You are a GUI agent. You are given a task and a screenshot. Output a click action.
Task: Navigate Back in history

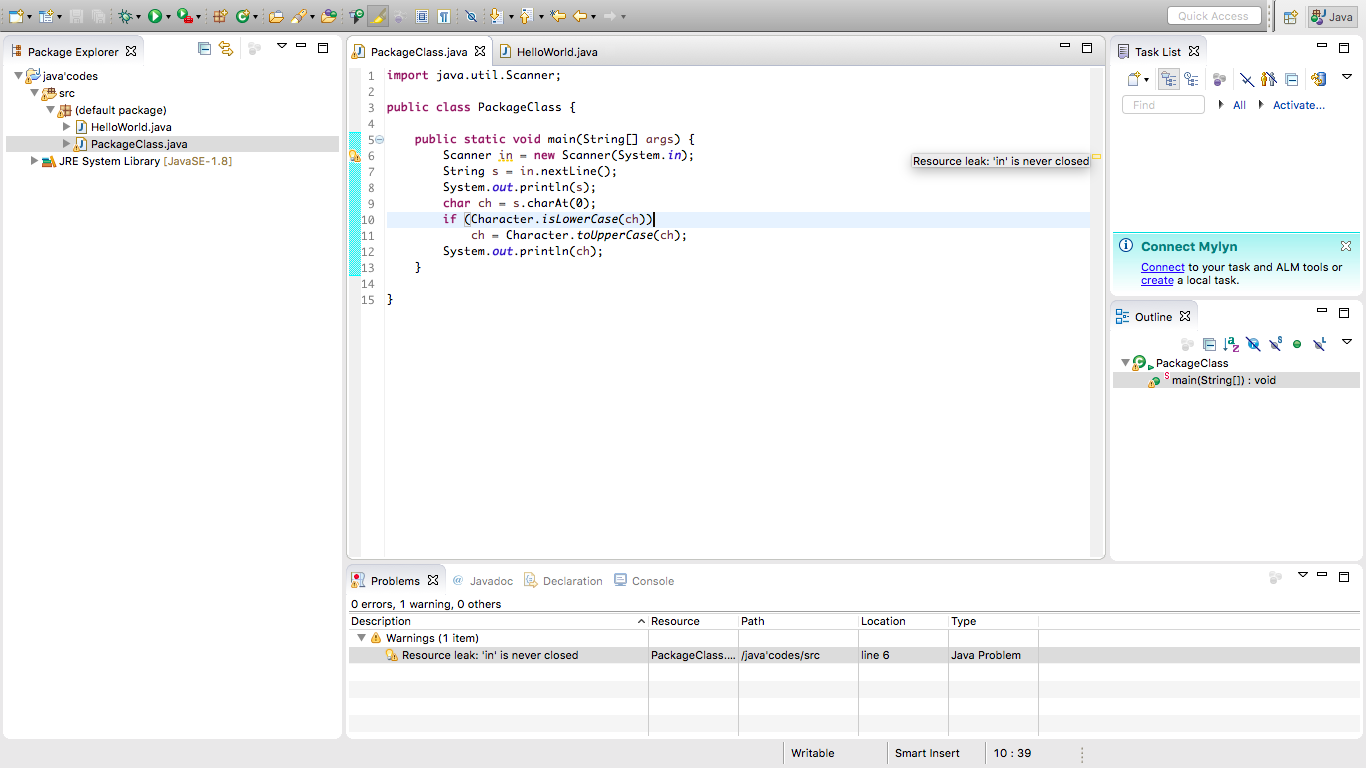coord(580,16)
